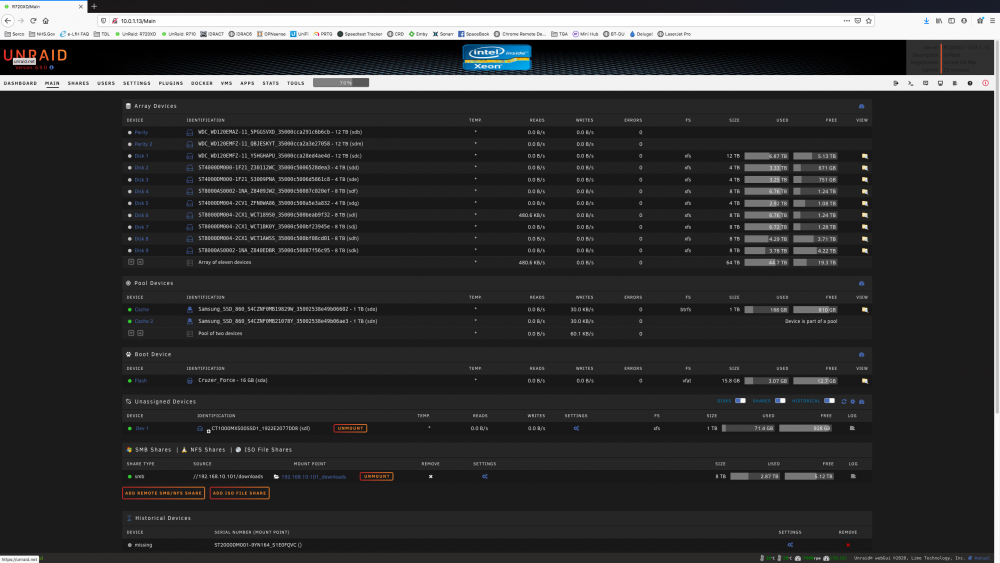Open the help question-mark icon in the header toolbar
The width and height of the screenshot is (1000, 563).
pos(970,83)
